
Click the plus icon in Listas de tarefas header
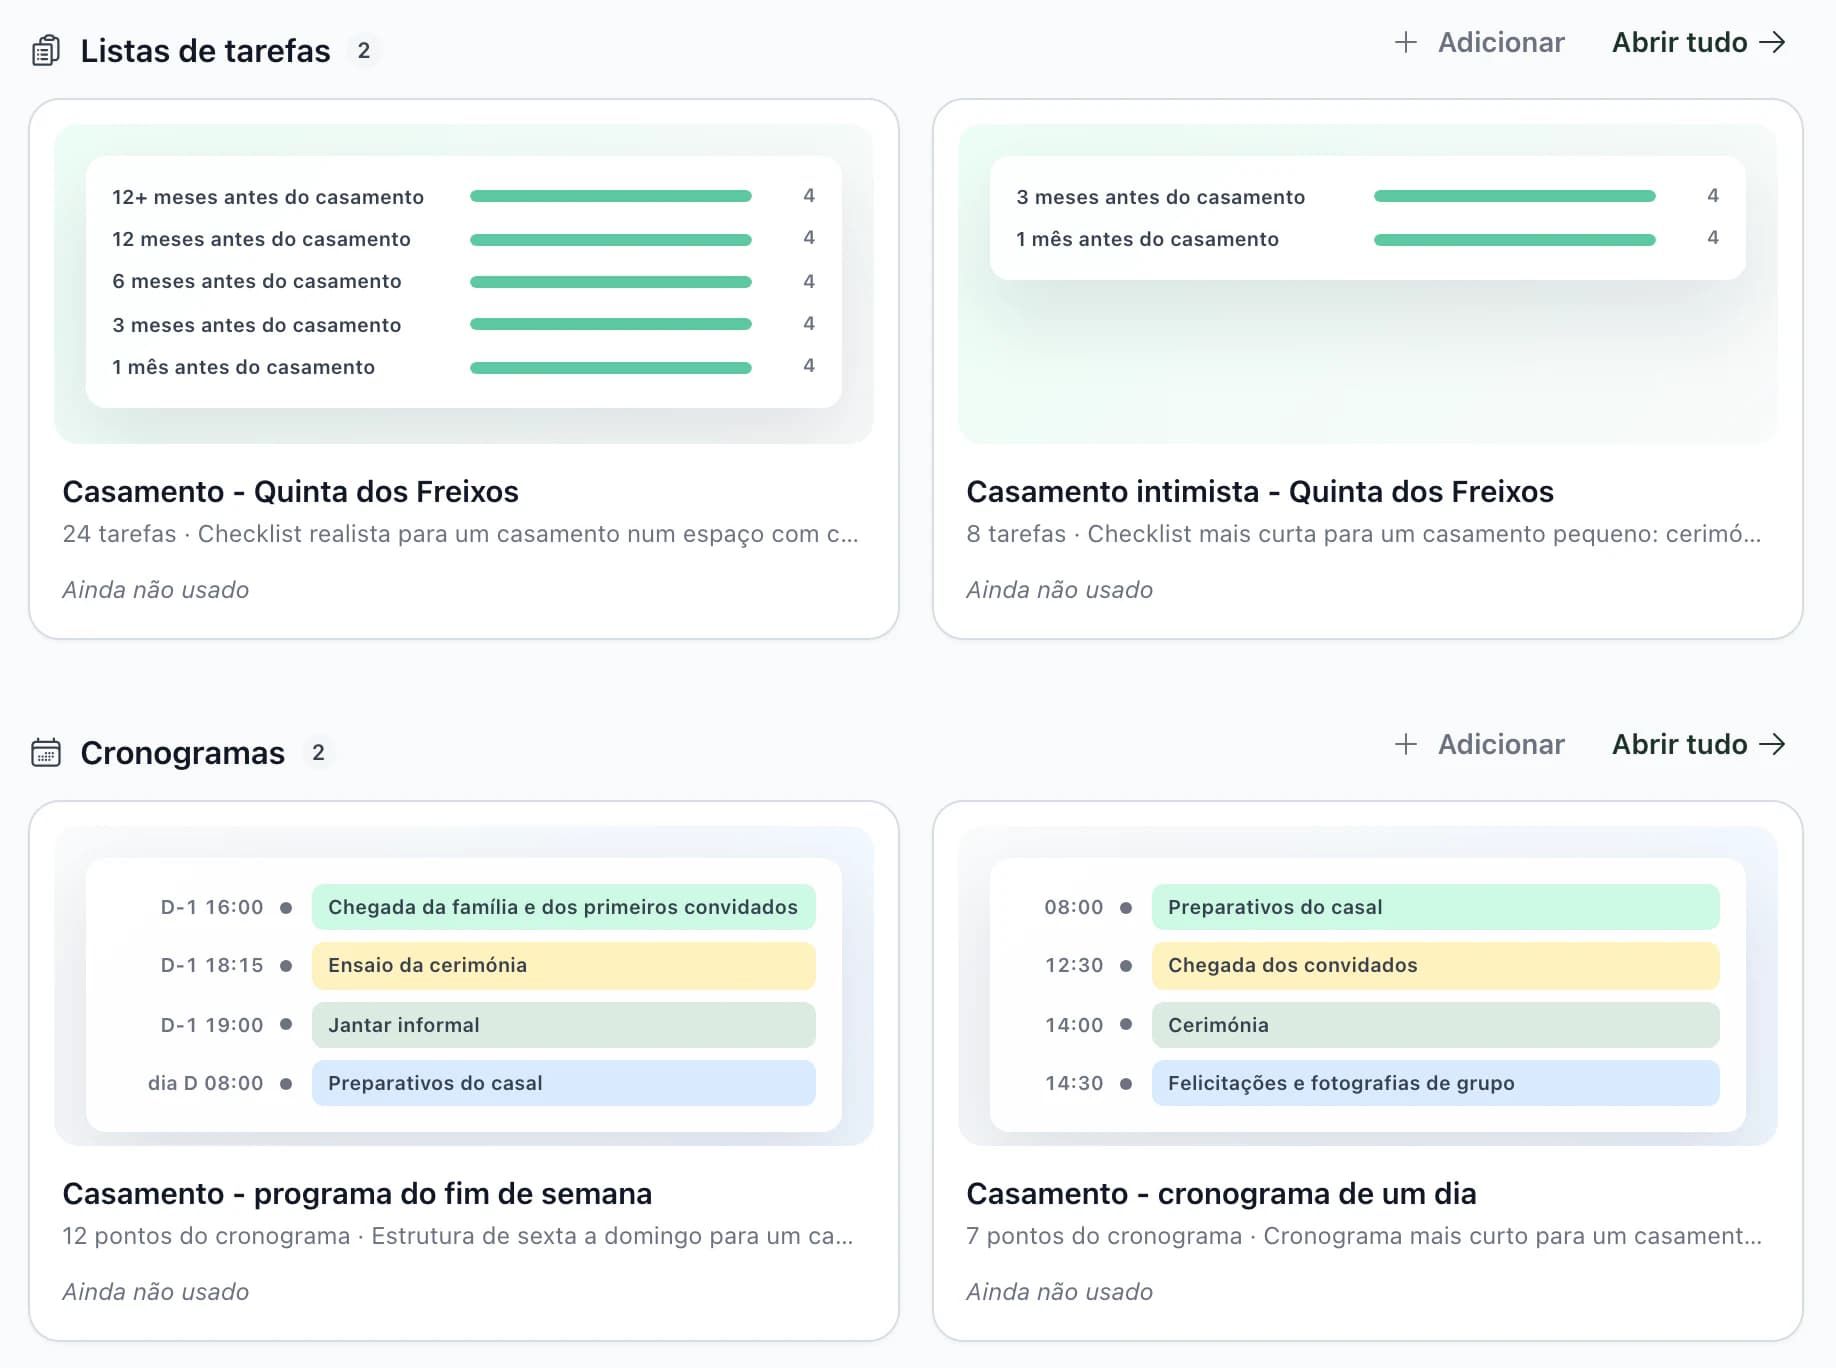[x=1405, y=42]
